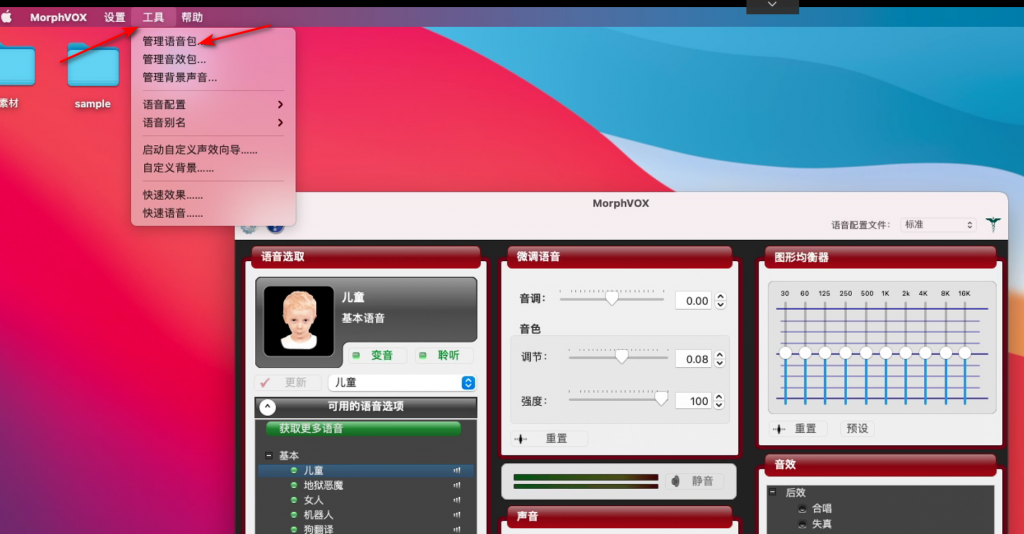Click the 调节 timbre slider handle
1024x534 pixels.
coord(622,356)
